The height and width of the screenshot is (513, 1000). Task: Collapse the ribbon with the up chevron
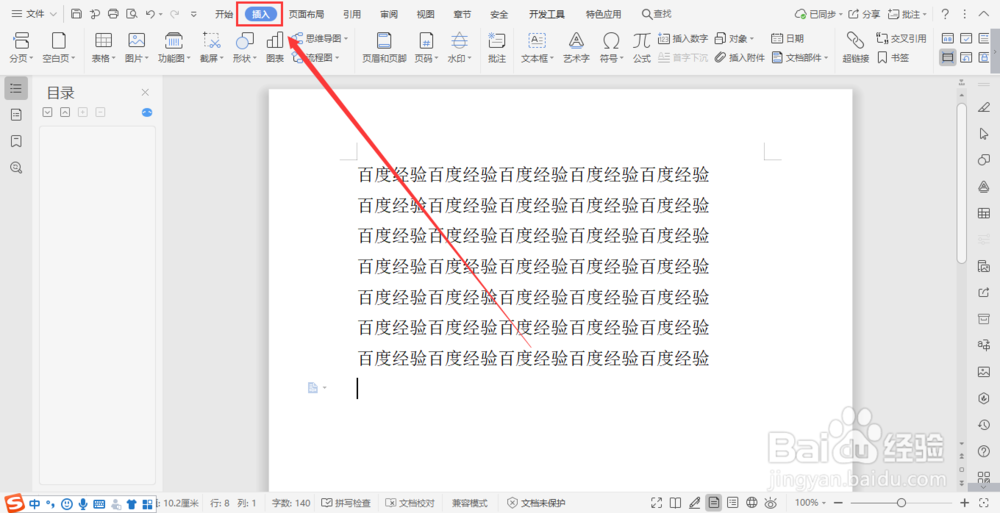click(982, 13)
